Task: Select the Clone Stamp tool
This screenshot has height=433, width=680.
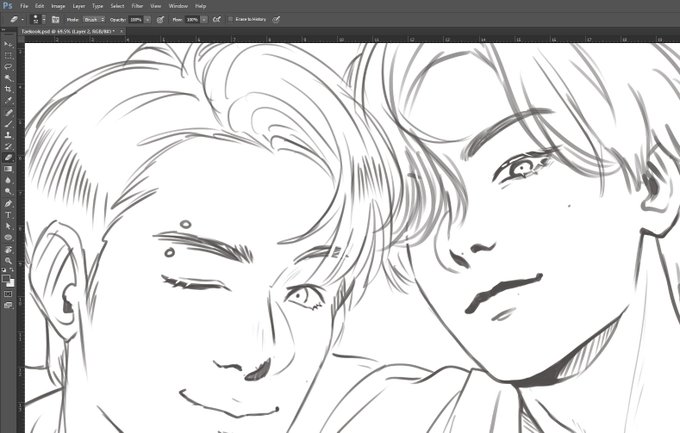Action: (x=8, y=135)
